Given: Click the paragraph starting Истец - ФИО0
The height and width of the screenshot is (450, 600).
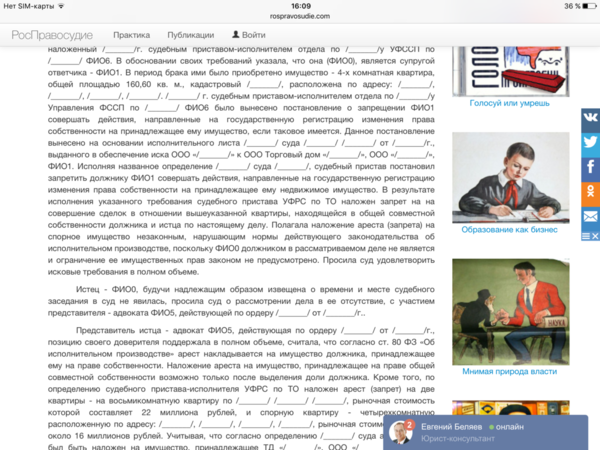Looking at the screenshot, I should [x=241, y=301].
